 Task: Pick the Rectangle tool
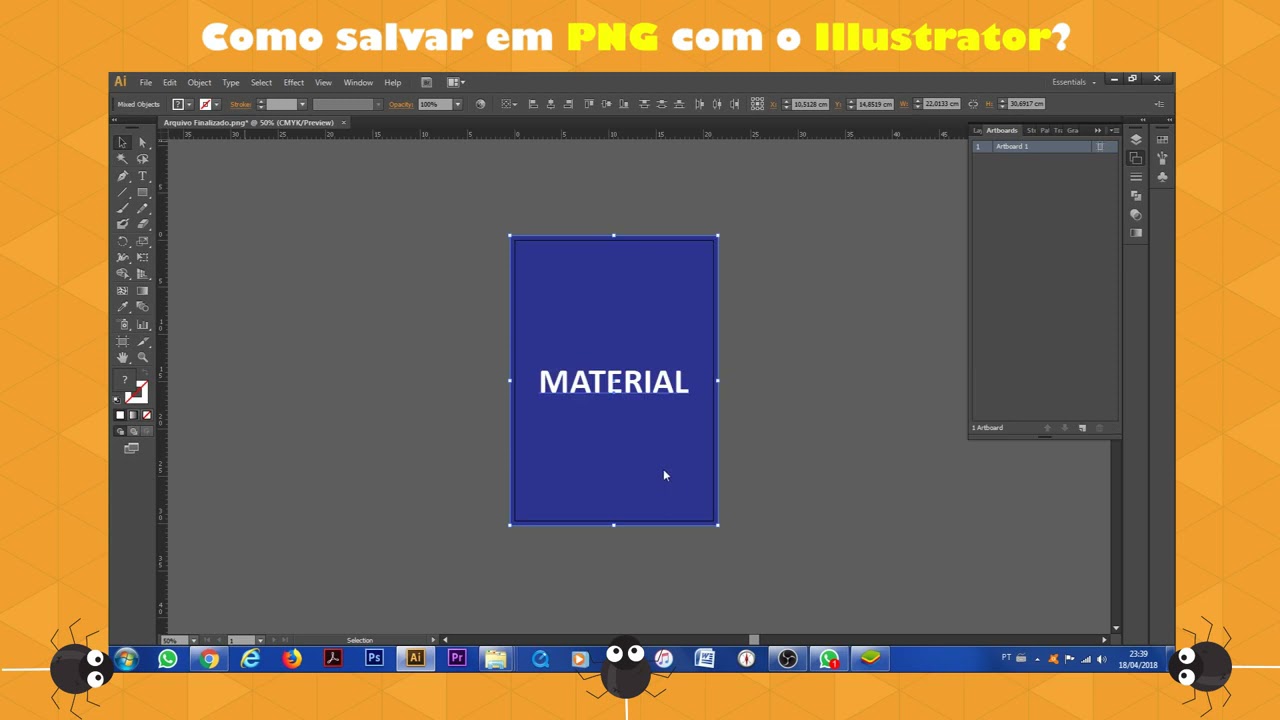click(x=142, y=192)
